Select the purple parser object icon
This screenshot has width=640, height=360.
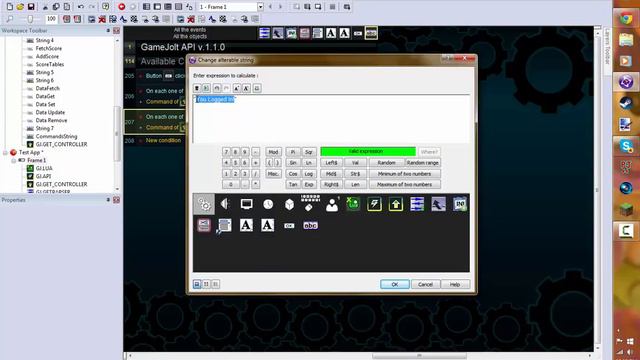[438, 204]
